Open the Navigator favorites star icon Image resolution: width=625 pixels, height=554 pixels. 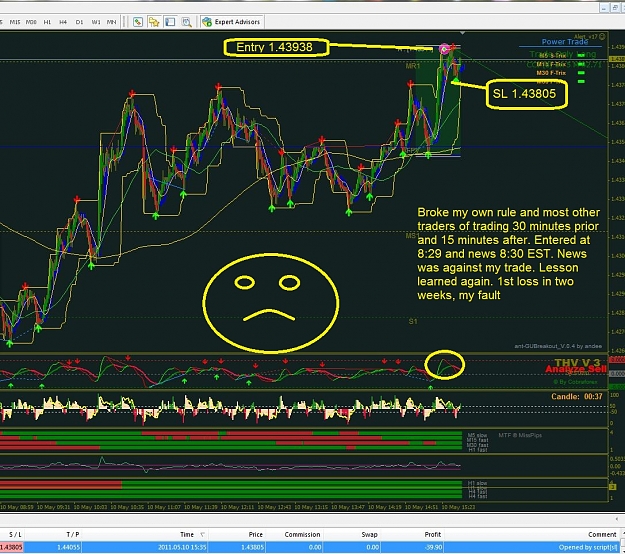[x=154, y=22]
